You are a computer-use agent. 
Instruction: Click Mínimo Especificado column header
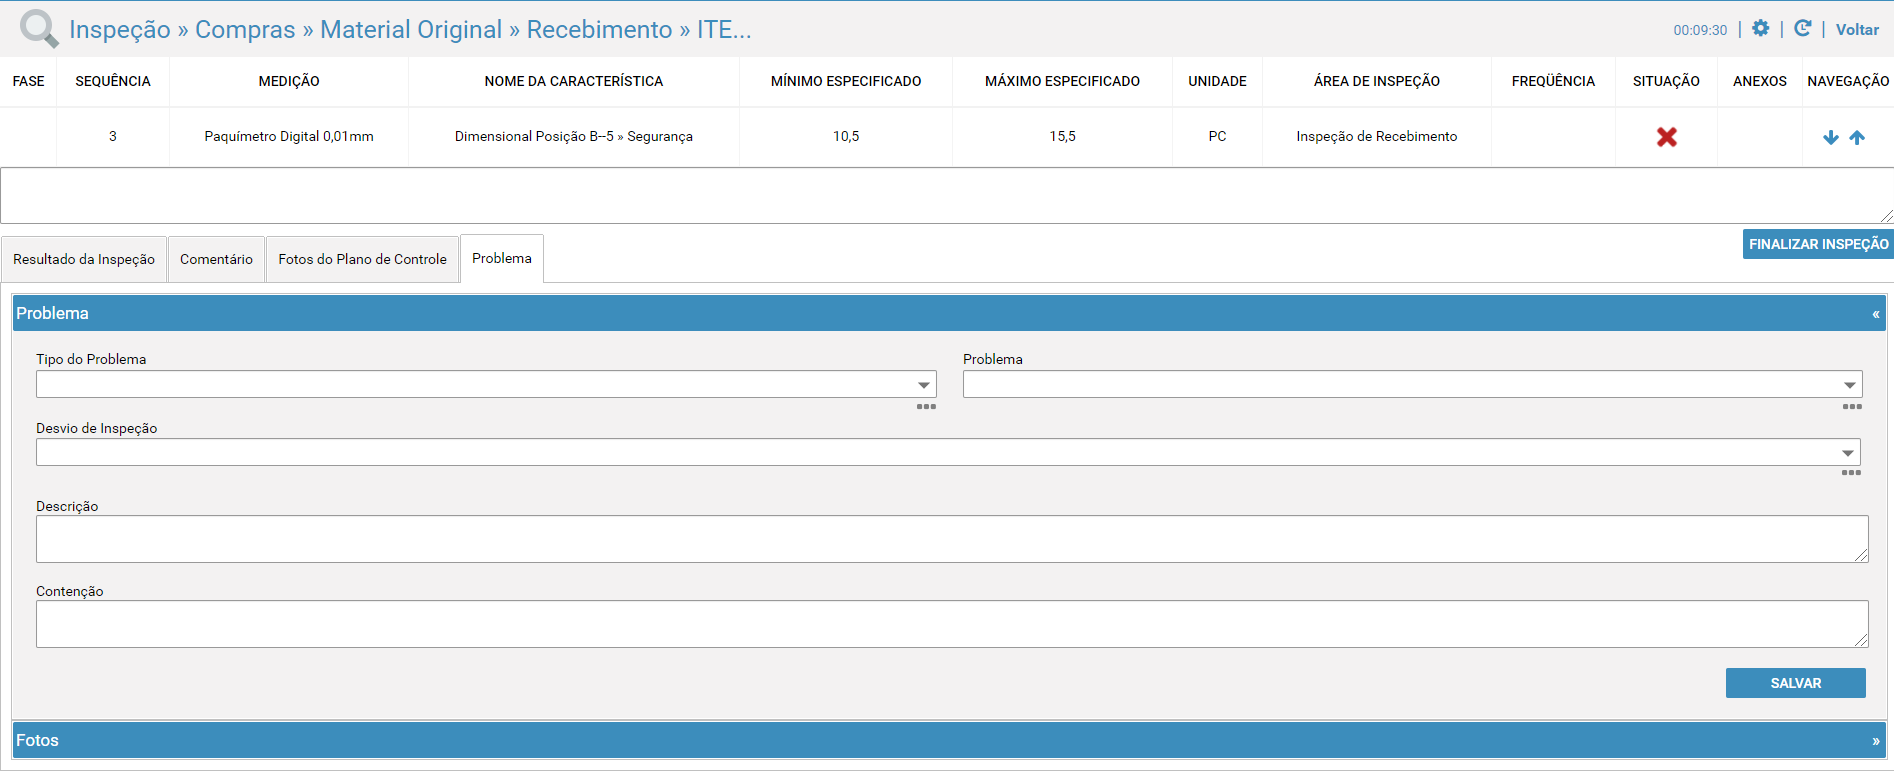[846, 81]
